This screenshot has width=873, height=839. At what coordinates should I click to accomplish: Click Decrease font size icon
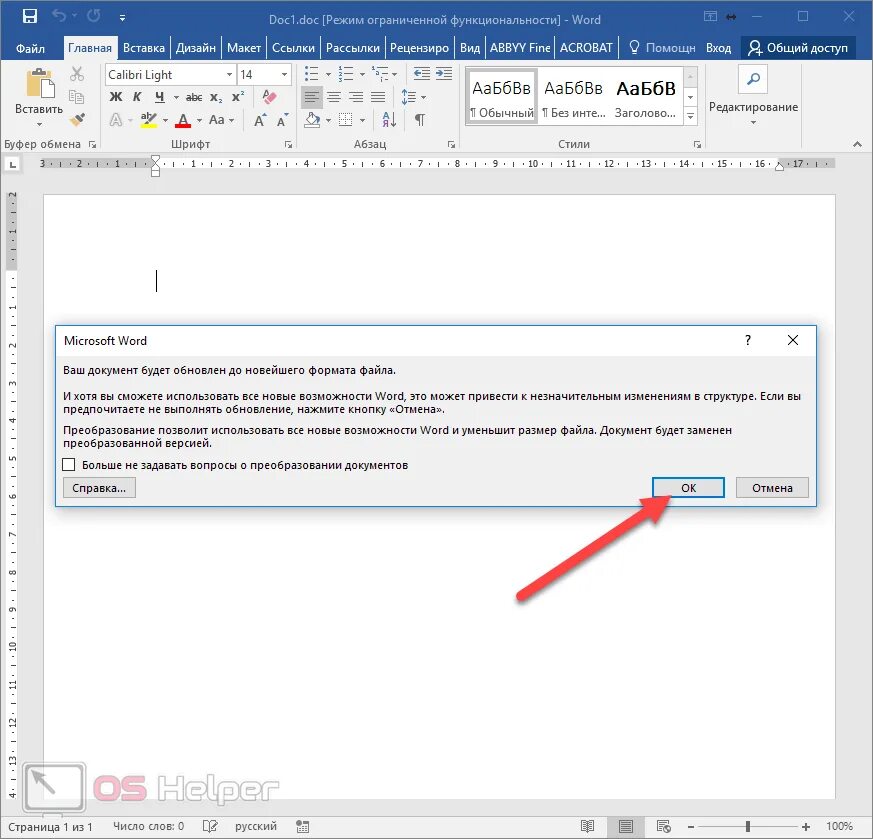(282, 120)
